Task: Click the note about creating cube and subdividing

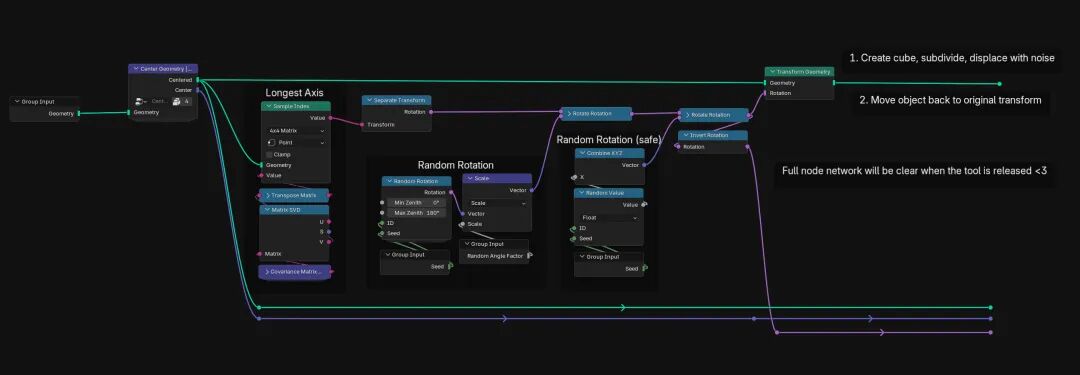Action: coord(951,59)
